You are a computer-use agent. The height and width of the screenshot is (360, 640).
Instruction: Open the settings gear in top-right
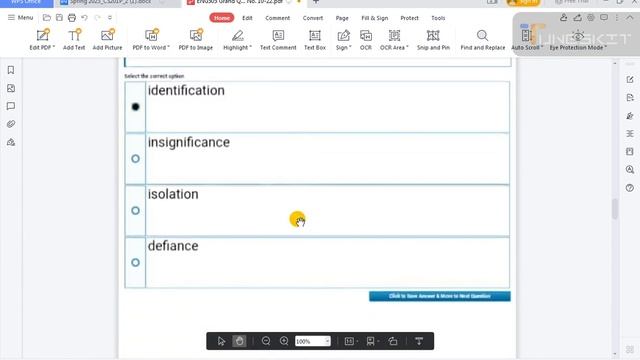[591, 18]
